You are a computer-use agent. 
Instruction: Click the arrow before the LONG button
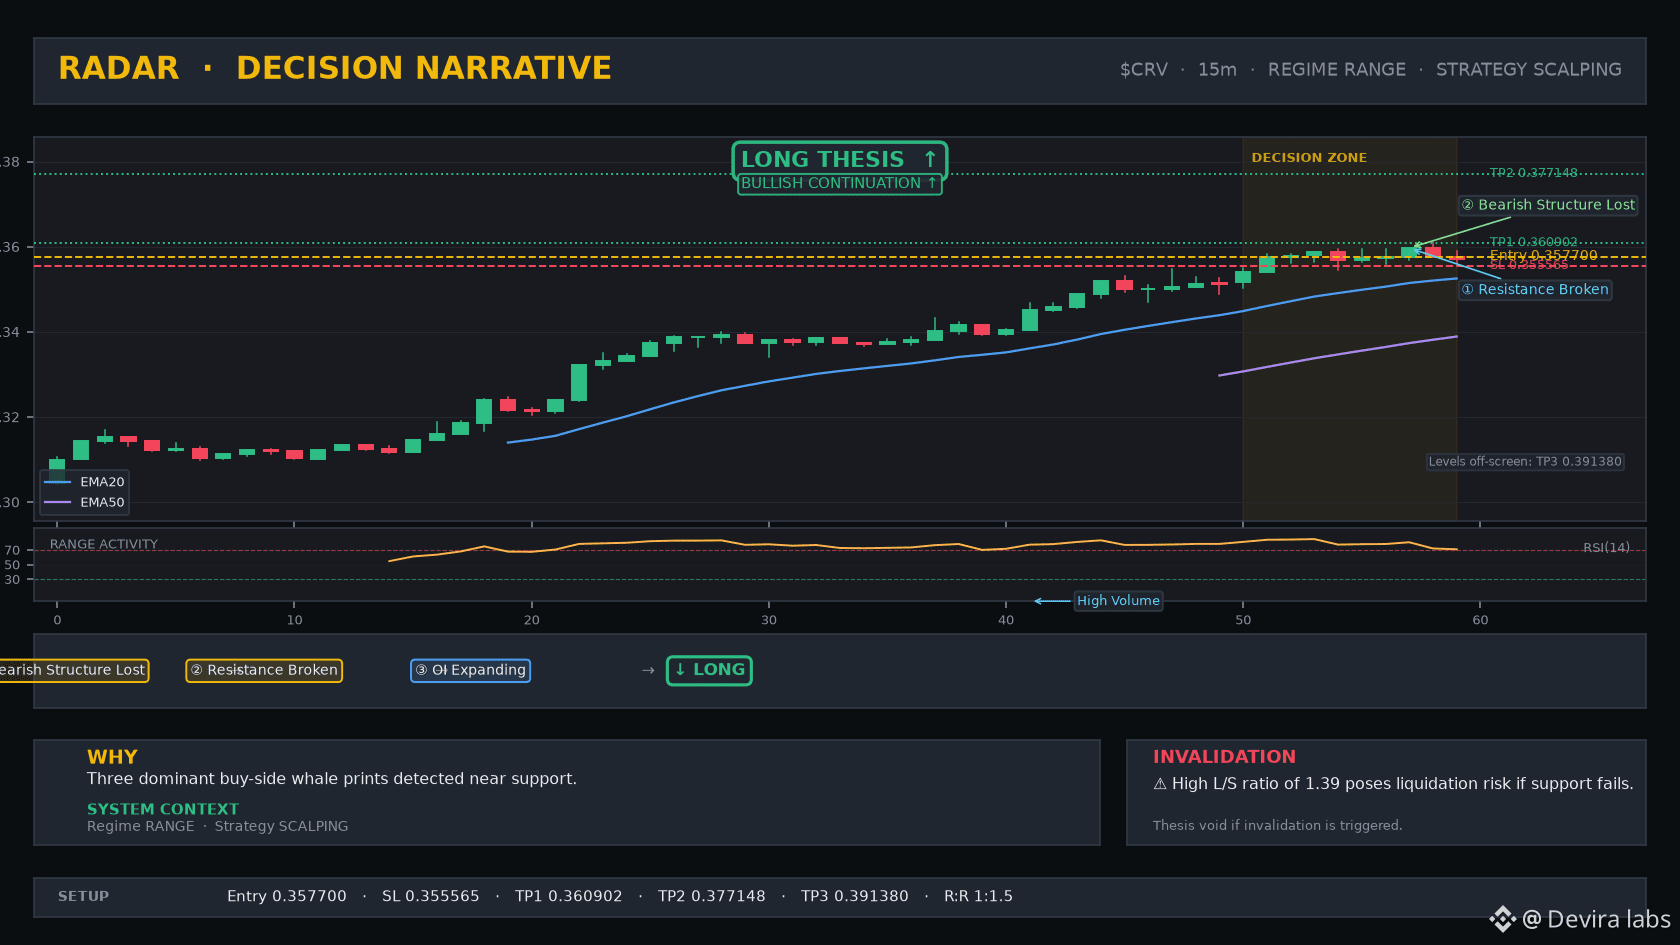pos(648,670)
